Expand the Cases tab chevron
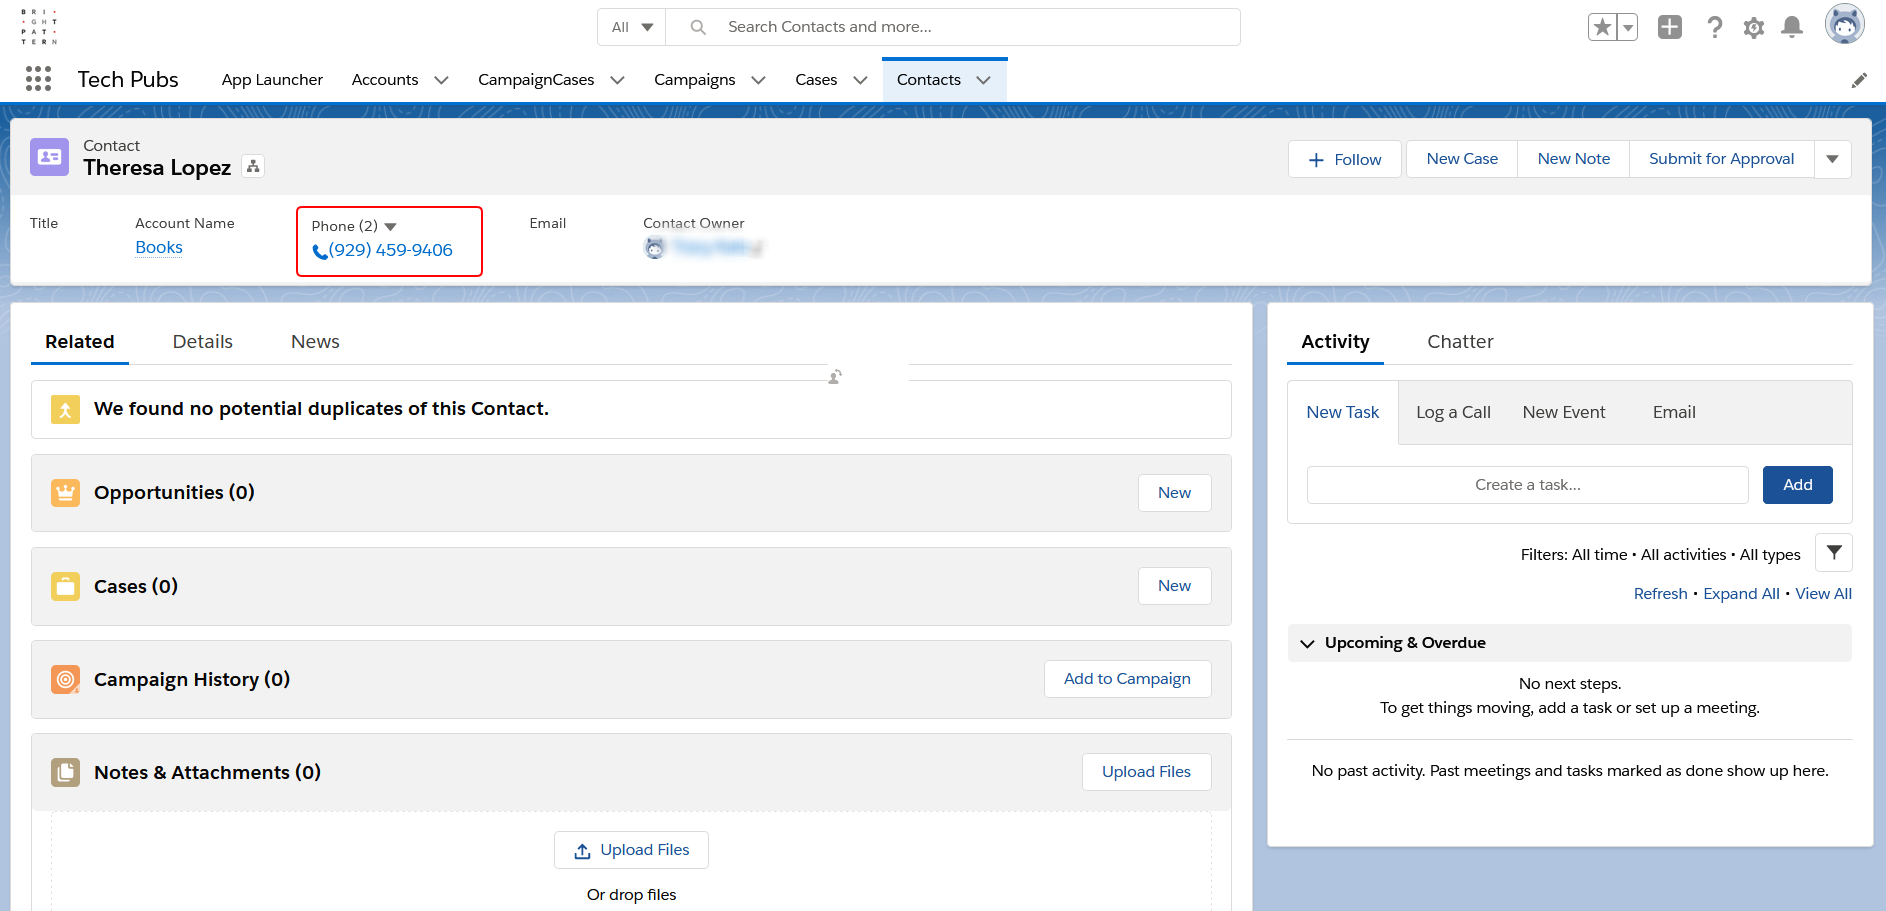 [x=860, y=80]
